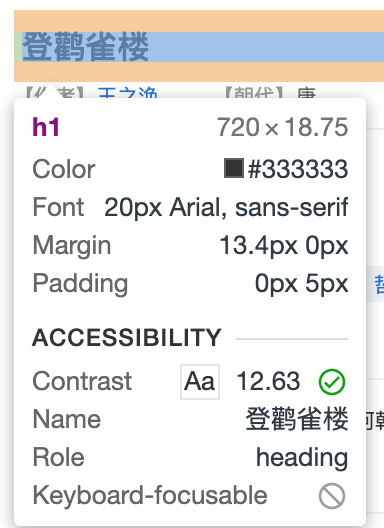Click the orange margin highlight above heading

click(199, 21)
